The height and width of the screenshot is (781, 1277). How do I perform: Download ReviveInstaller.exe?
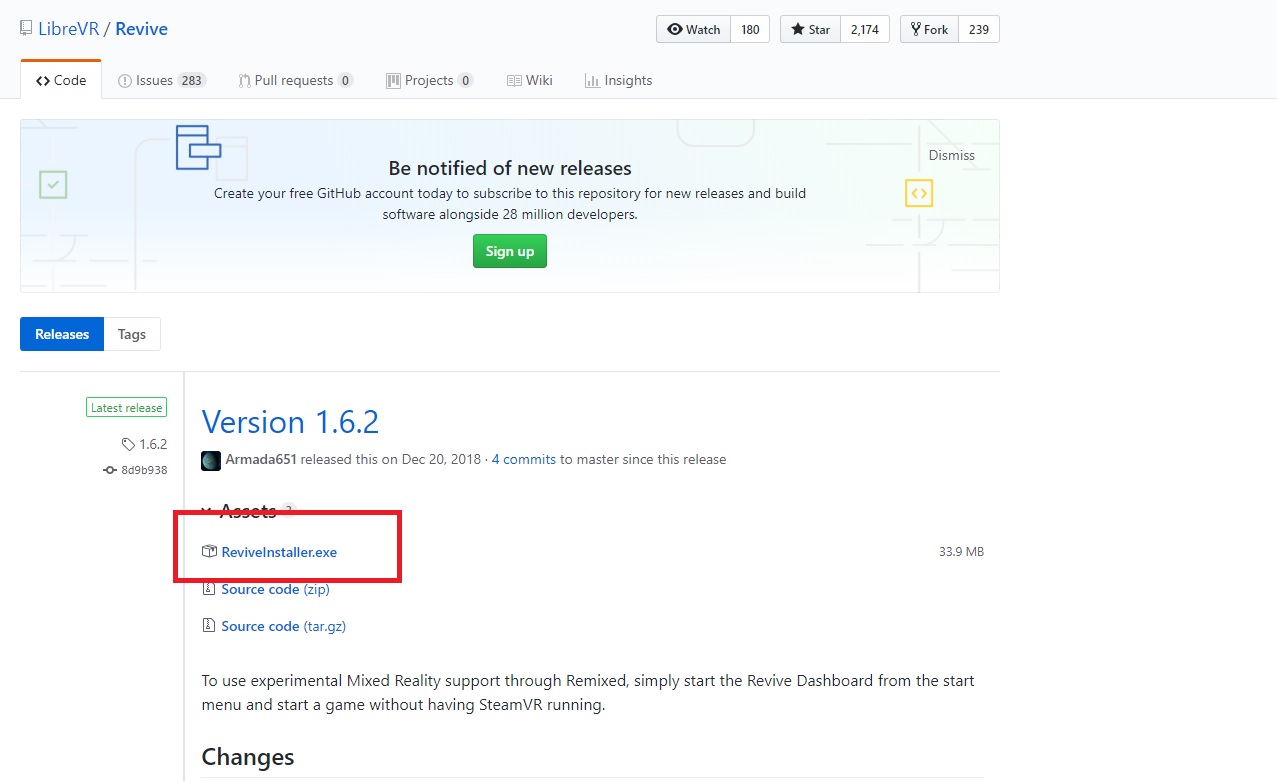pos(279,552)
